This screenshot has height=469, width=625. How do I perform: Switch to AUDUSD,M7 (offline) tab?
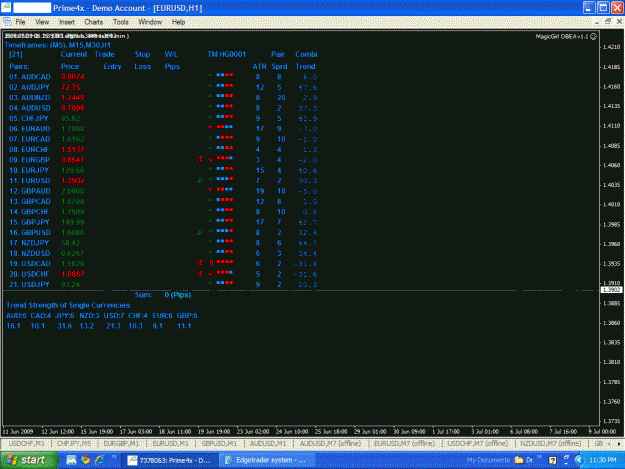(x=330, y=443)
